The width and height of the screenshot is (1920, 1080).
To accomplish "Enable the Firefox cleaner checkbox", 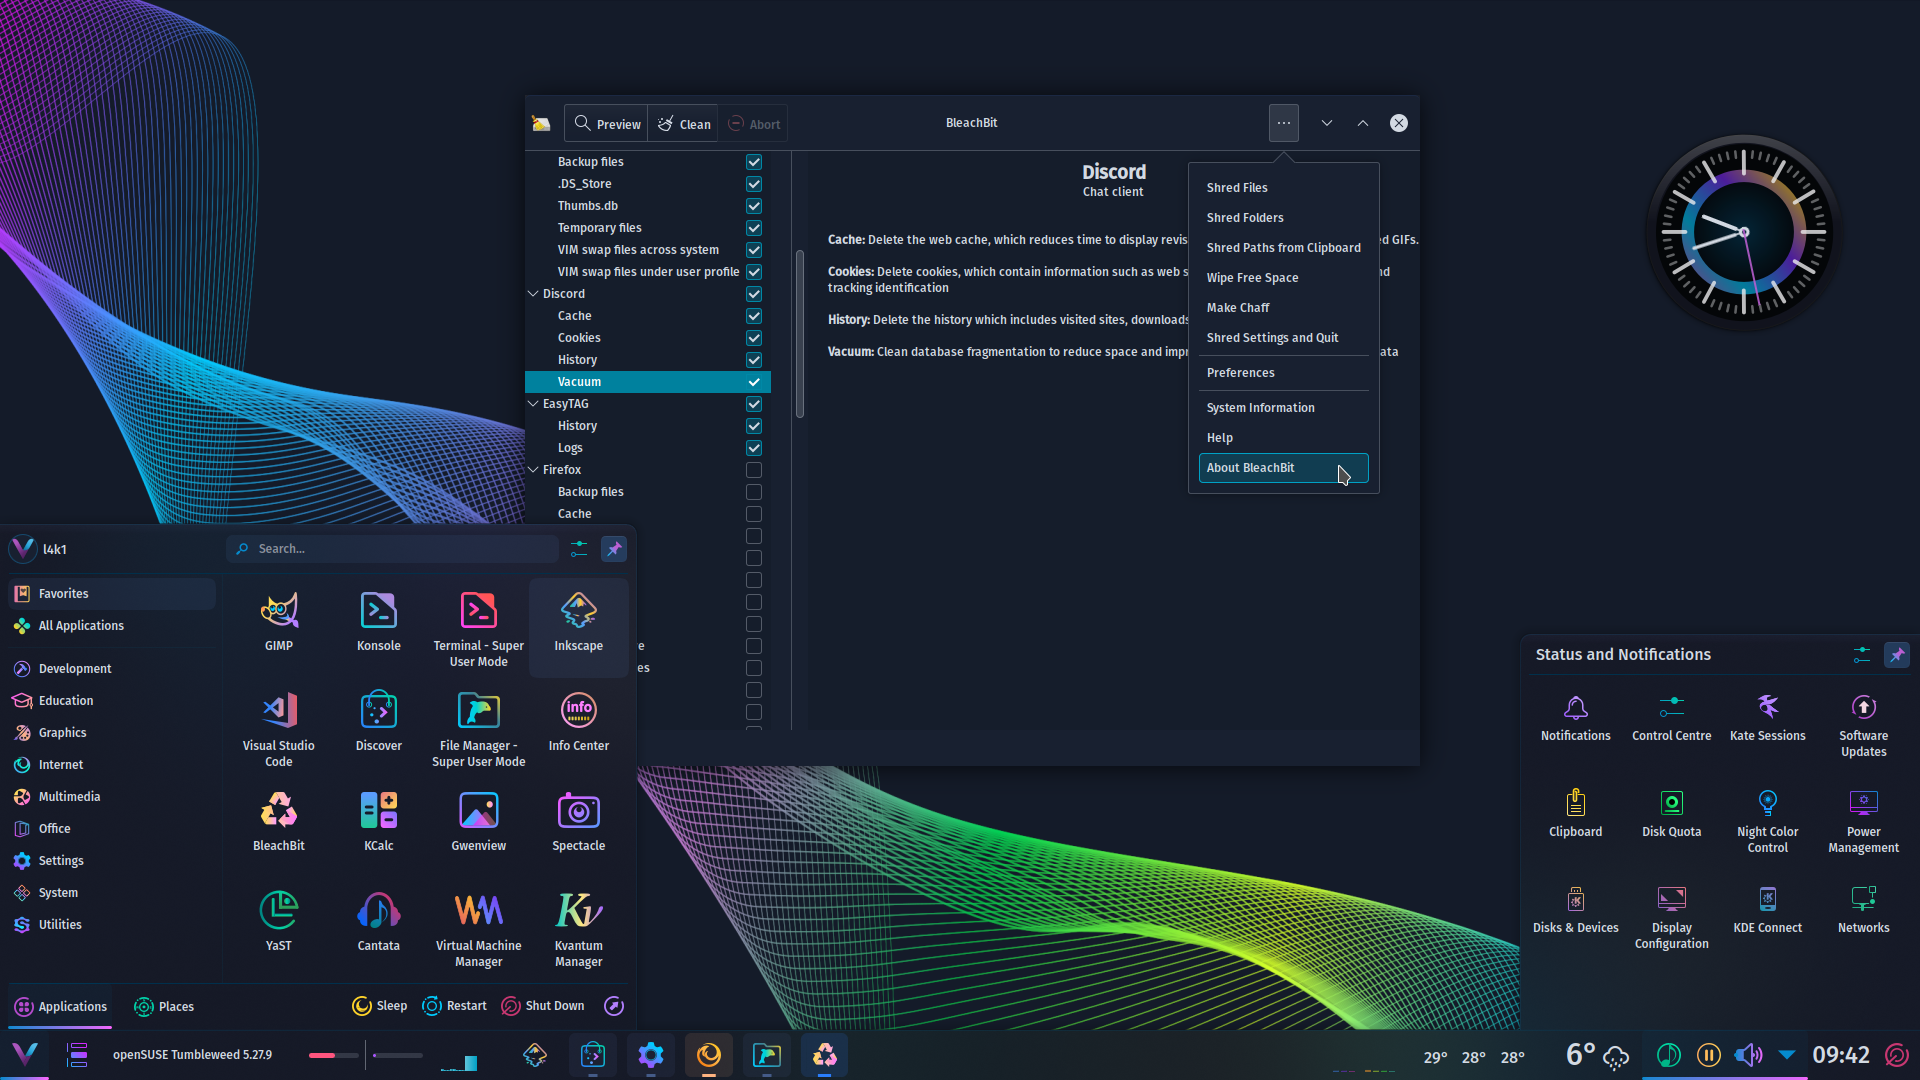I will point(754,470).
